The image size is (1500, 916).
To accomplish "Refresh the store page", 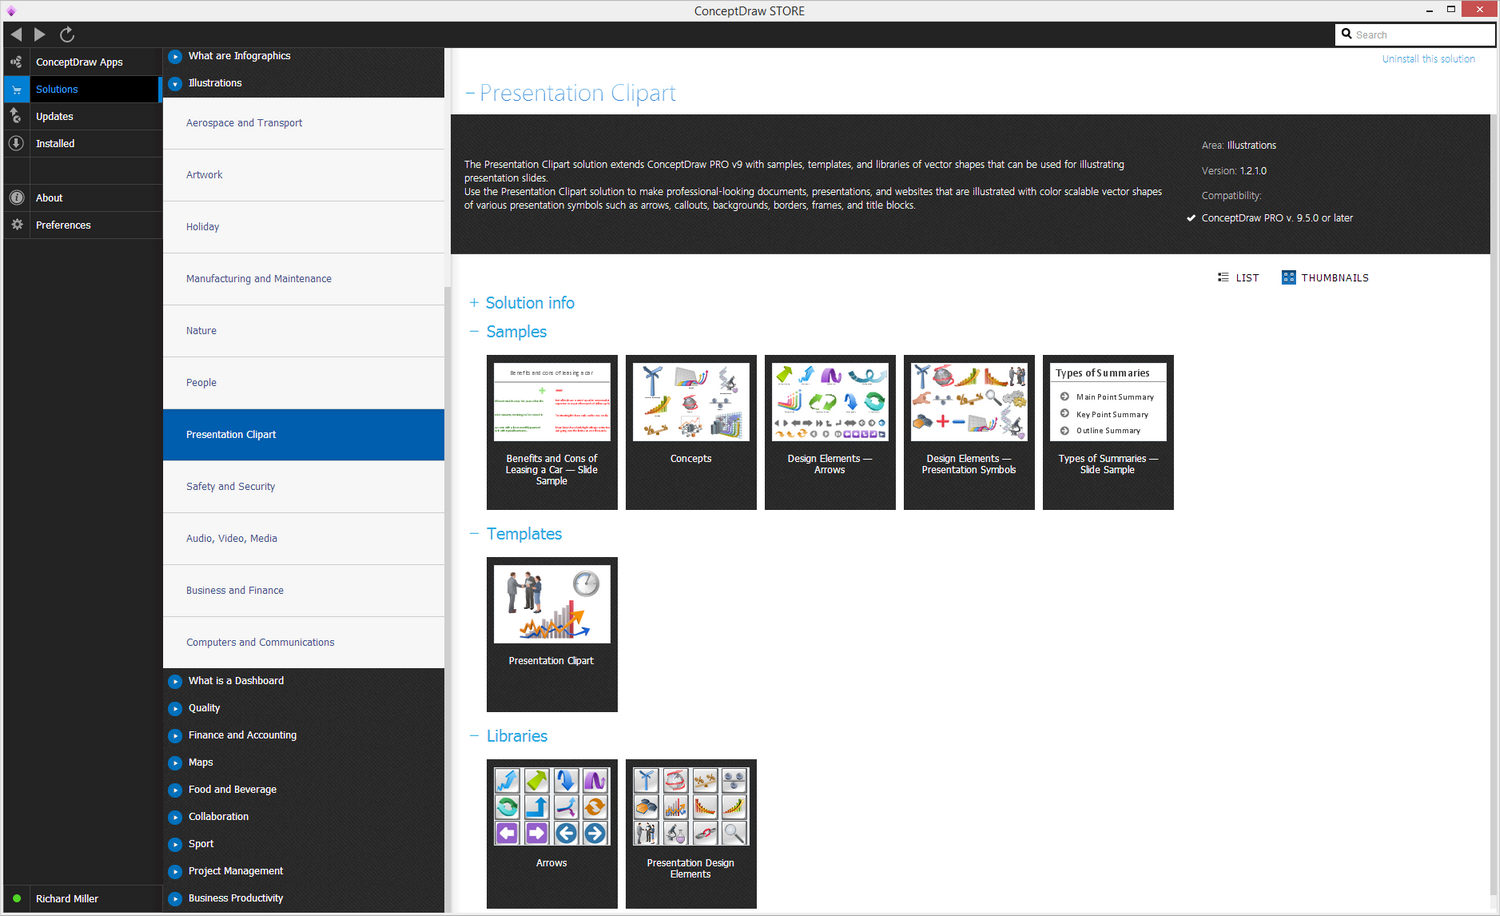I will pyautogui.click(x=67, y=34).
